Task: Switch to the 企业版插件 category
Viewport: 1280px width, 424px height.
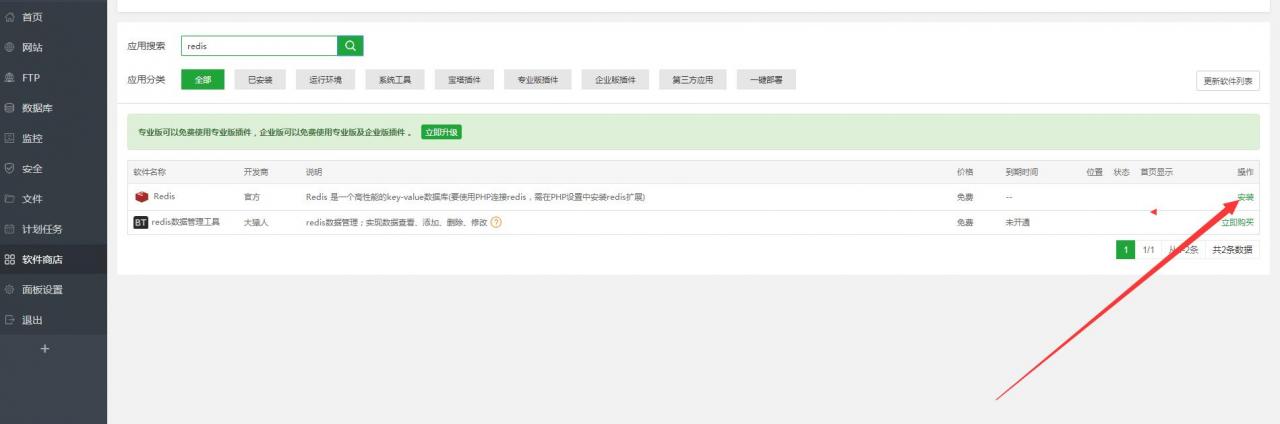Action: [615, 80]
